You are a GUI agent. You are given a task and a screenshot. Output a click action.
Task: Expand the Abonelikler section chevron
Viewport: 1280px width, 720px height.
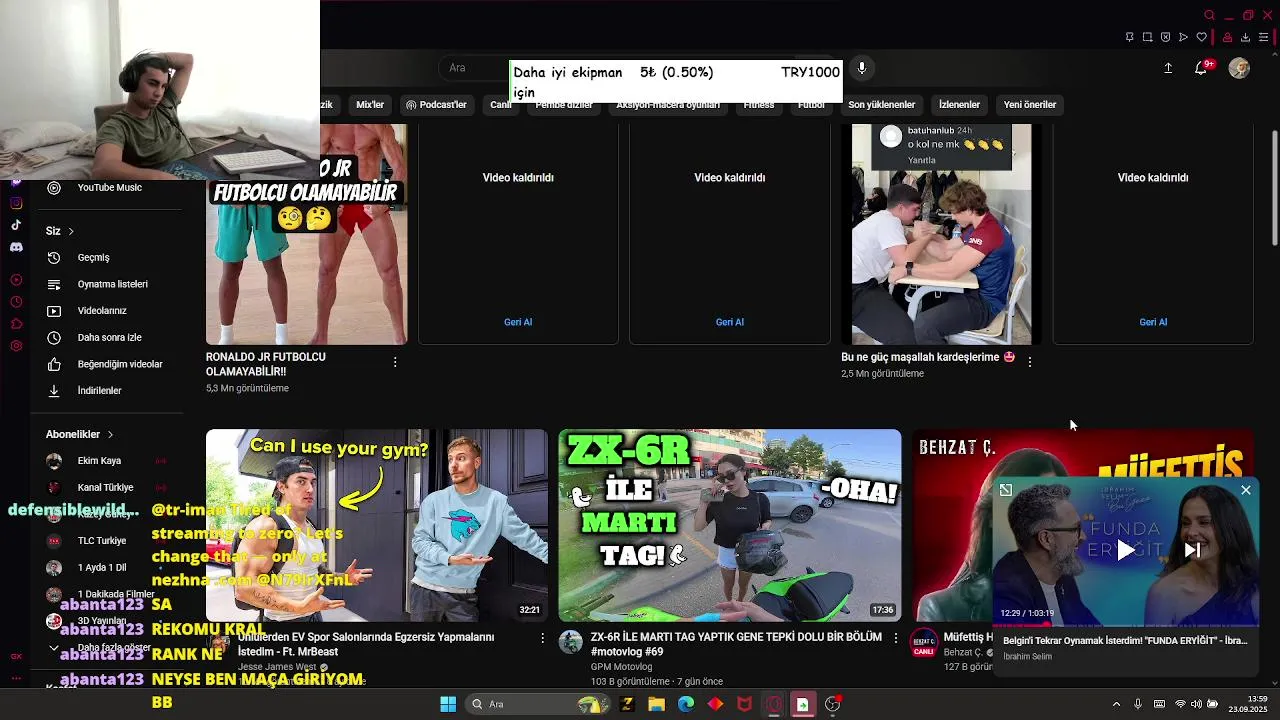pyautogui.click(x=110, y=435)
